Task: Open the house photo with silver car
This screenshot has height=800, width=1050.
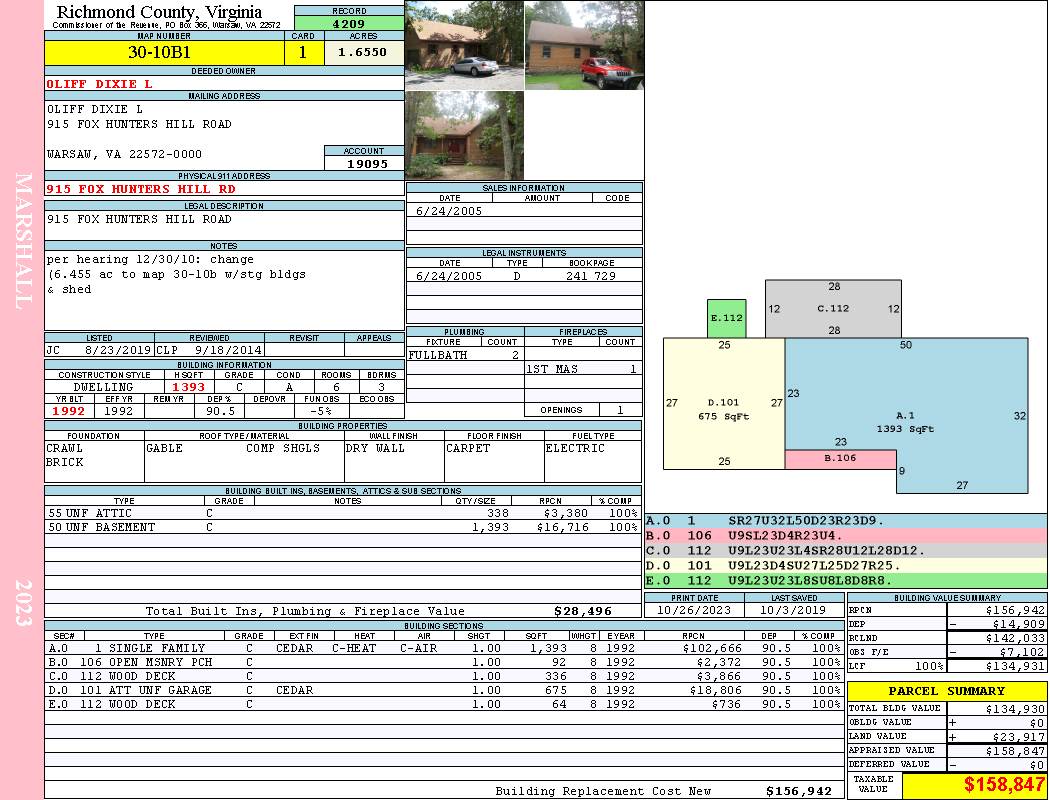Action: coord(464,45)
